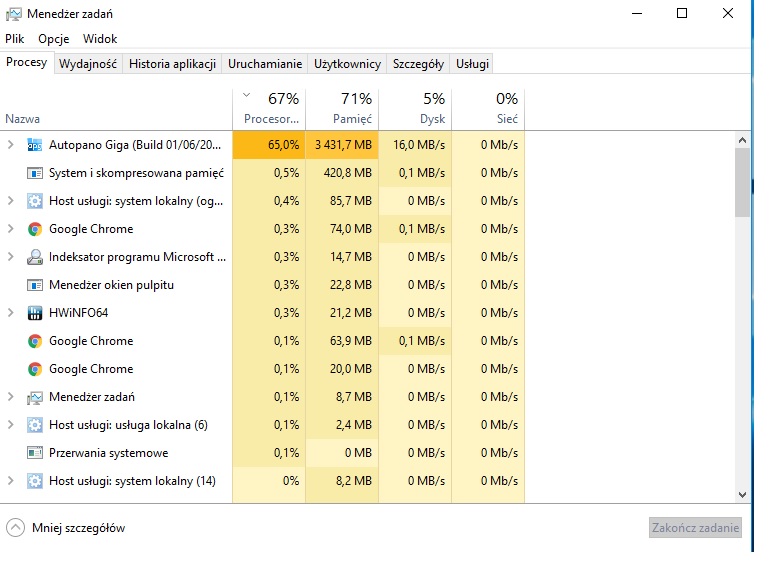Click the 2,4 MB memory cell
The height and width of the screenshot is (568, 776).
click(x=342, y=425)
